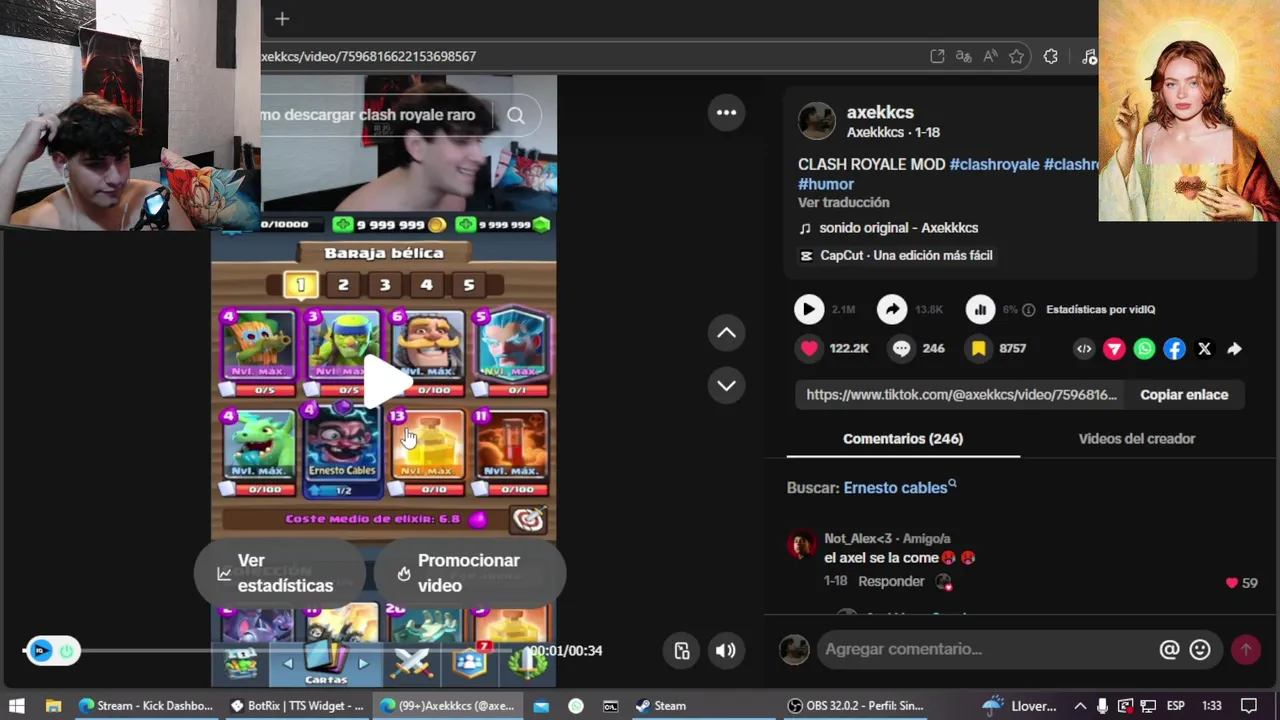Image resolution: width=1280 pixels, height=720 pixels.
Task: Click the red send-to-friends icon
Action: 1114,349
